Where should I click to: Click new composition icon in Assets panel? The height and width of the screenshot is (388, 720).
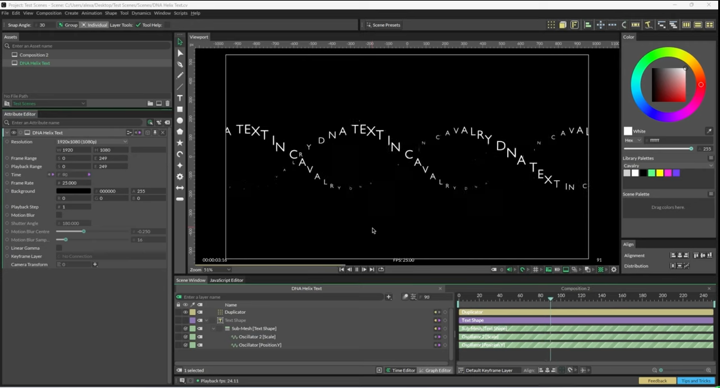point(159,103)
